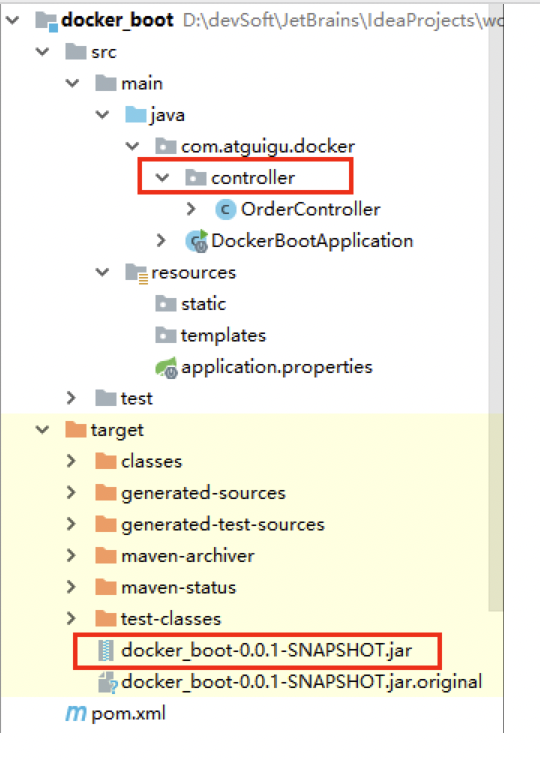
Task: Click the docker_boot project module icon
Action: [x=47, y=21]
